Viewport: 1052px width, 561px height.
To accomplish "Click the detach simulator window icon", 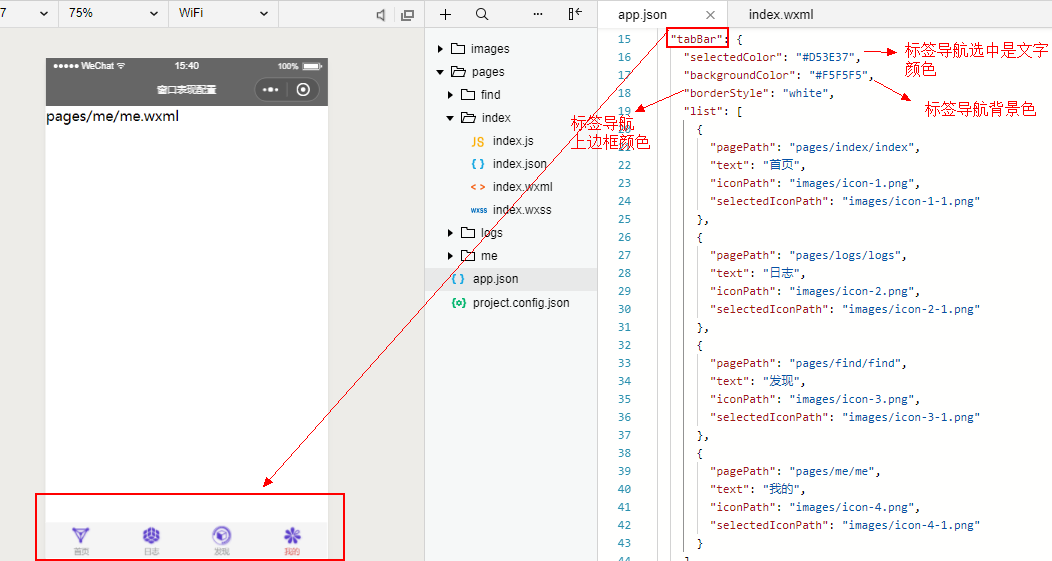I will point(407,15).
